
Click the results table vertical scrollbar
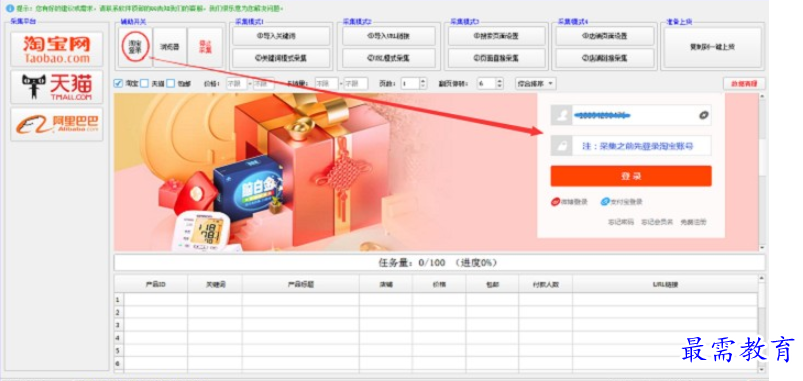tap(762, 324)
